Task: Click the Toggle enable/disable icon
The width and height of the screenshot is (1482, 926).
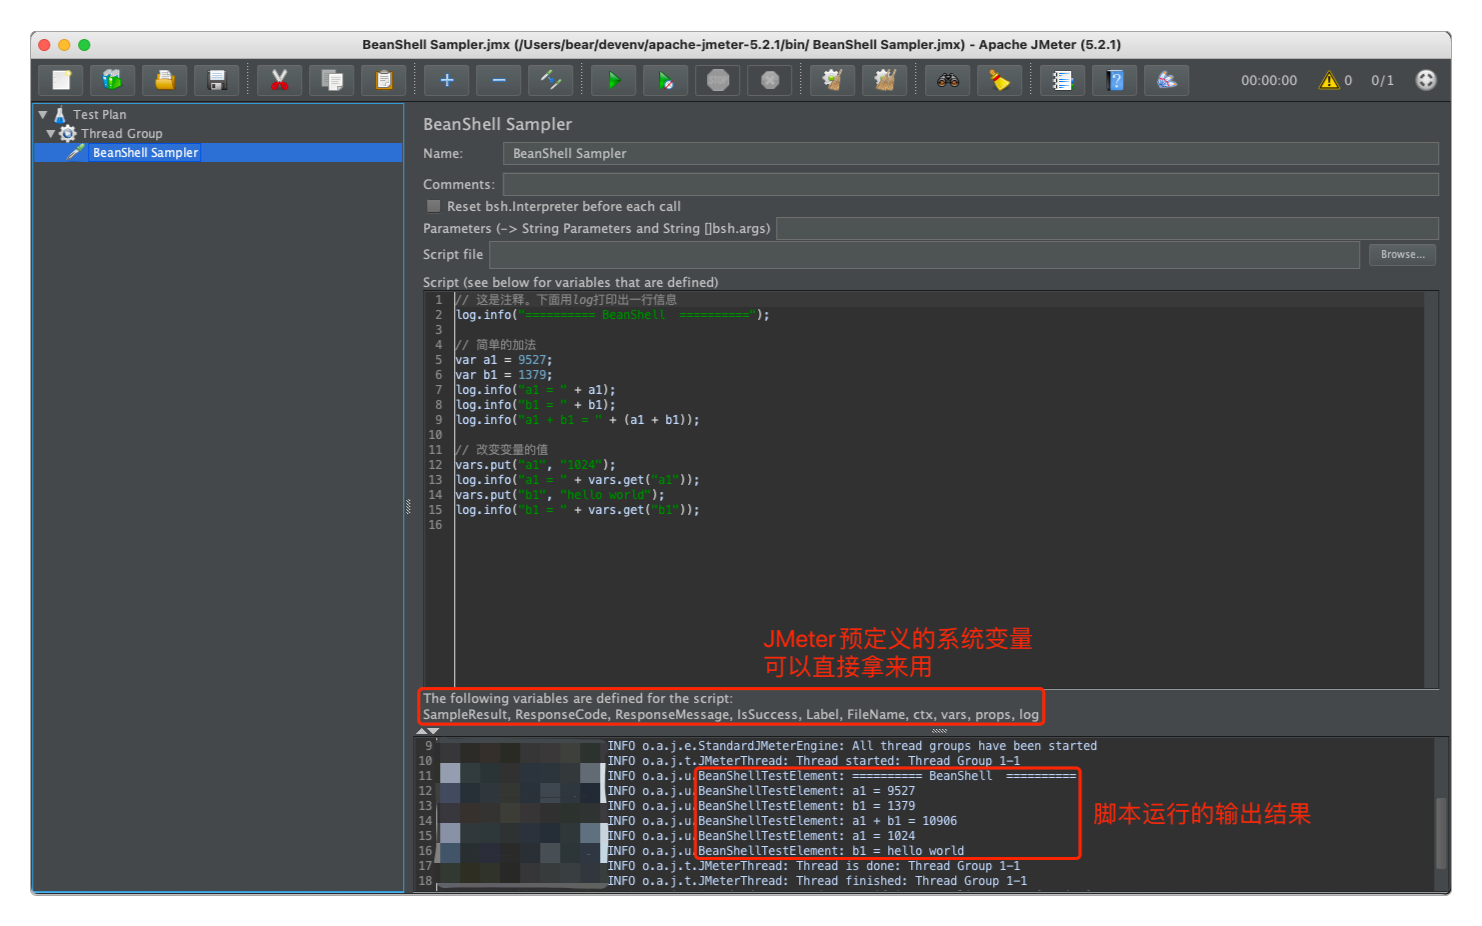Action: pos(551,80)
